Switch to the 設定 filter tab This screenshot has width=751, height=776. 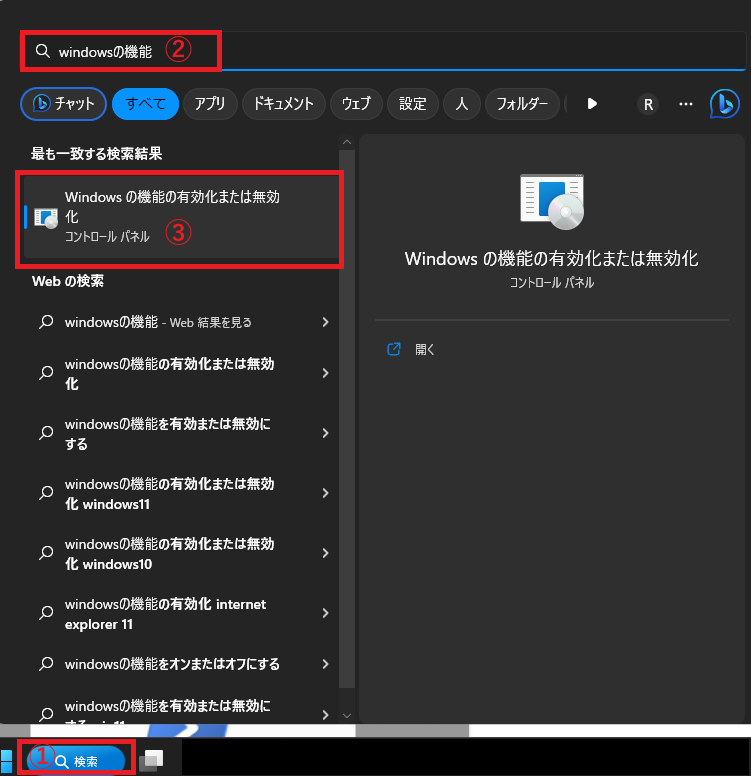point(413,104)
